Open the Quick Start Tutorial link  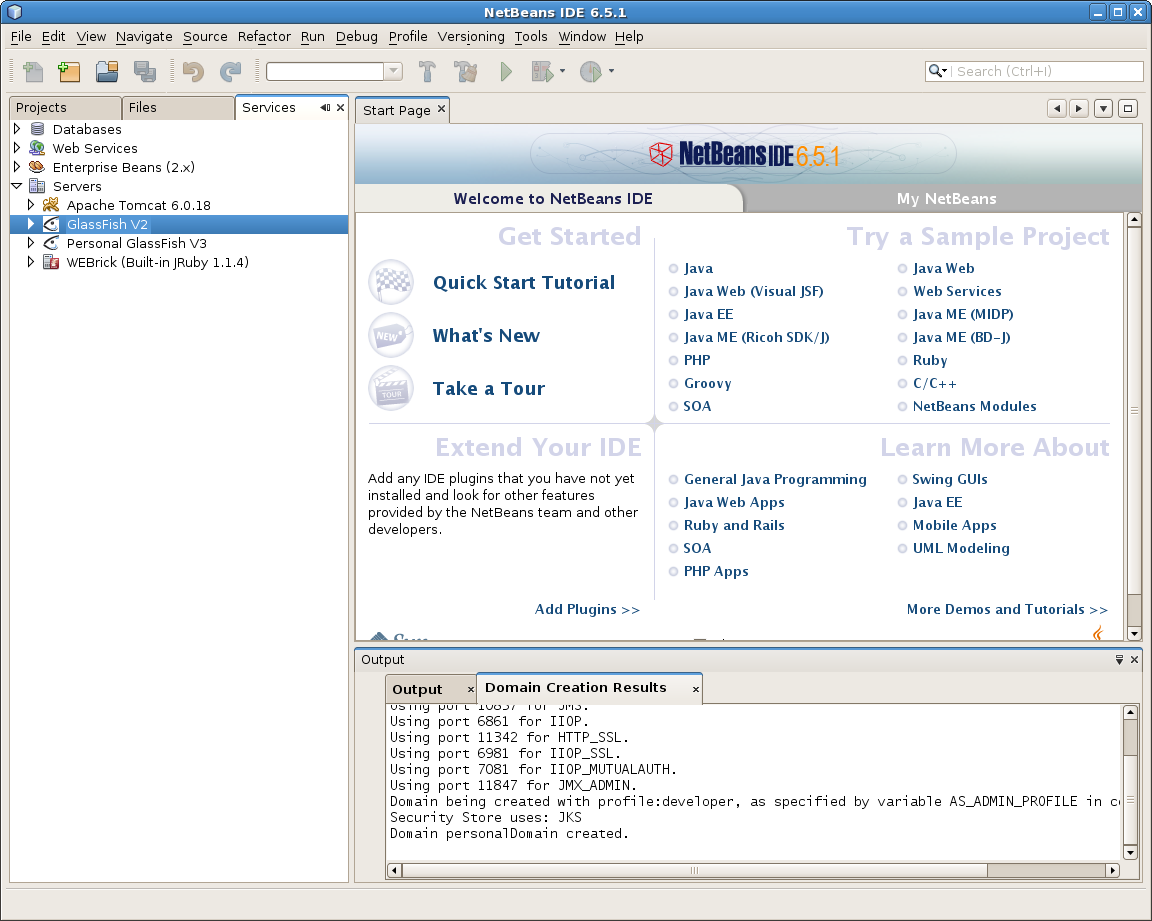click(x=523, y=283)
